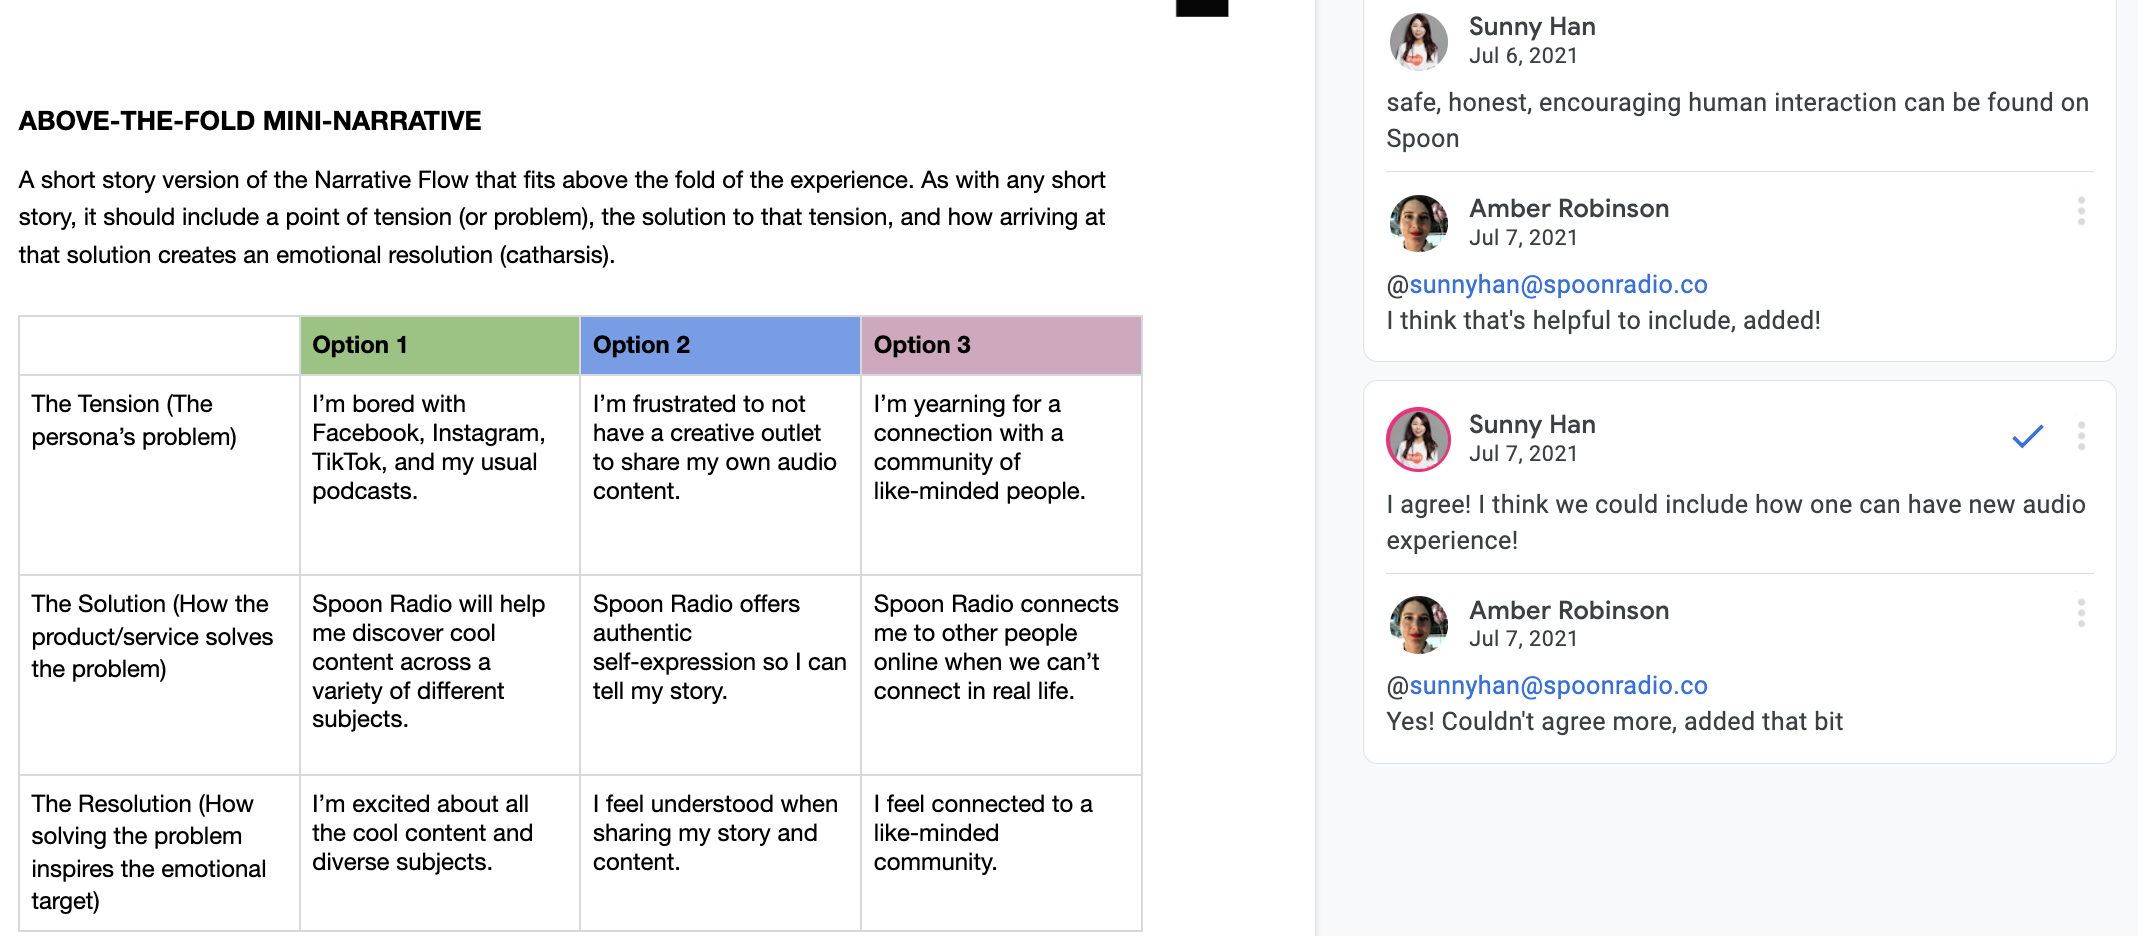The image size is (2138, 936).
Task: Click the cell 'I'm yearning for a connection'
Action: (x=1001, y=475)
